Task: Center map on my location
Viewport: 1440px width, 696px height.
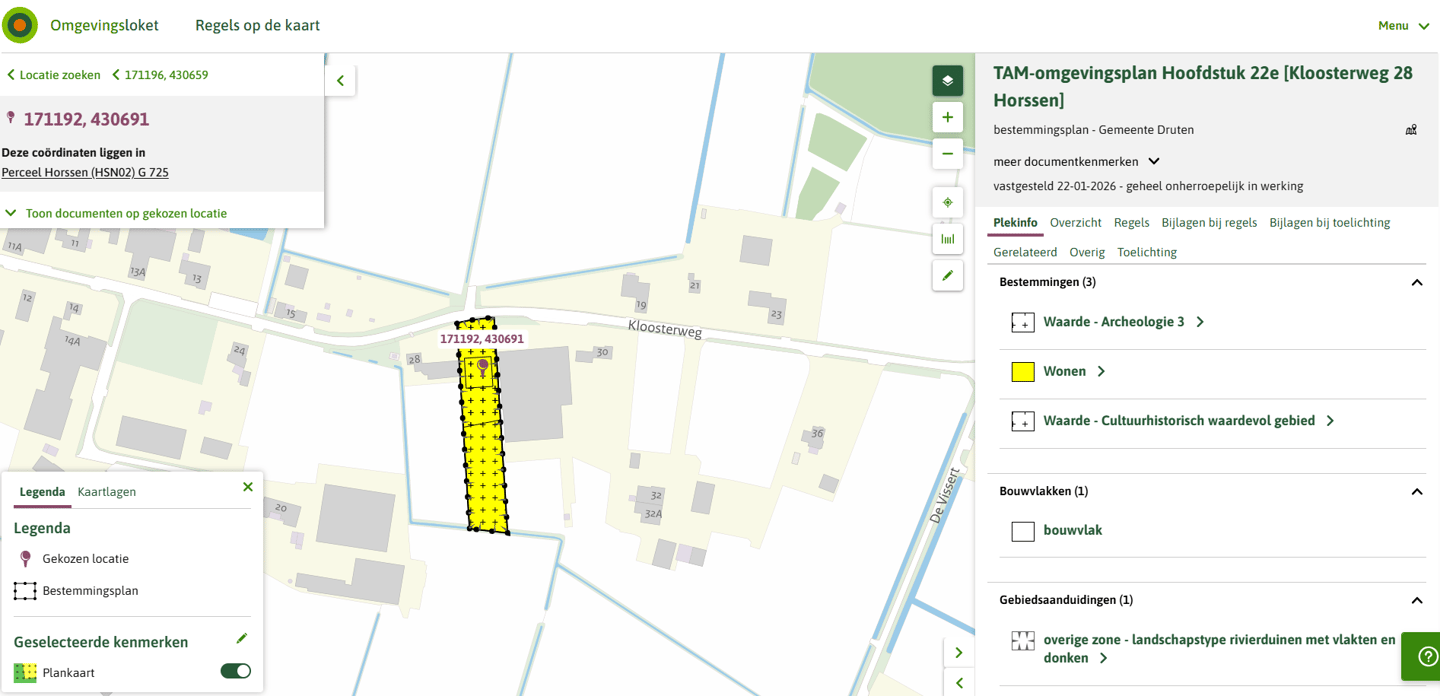Action: pyautogui.click(x=947, y=202)
